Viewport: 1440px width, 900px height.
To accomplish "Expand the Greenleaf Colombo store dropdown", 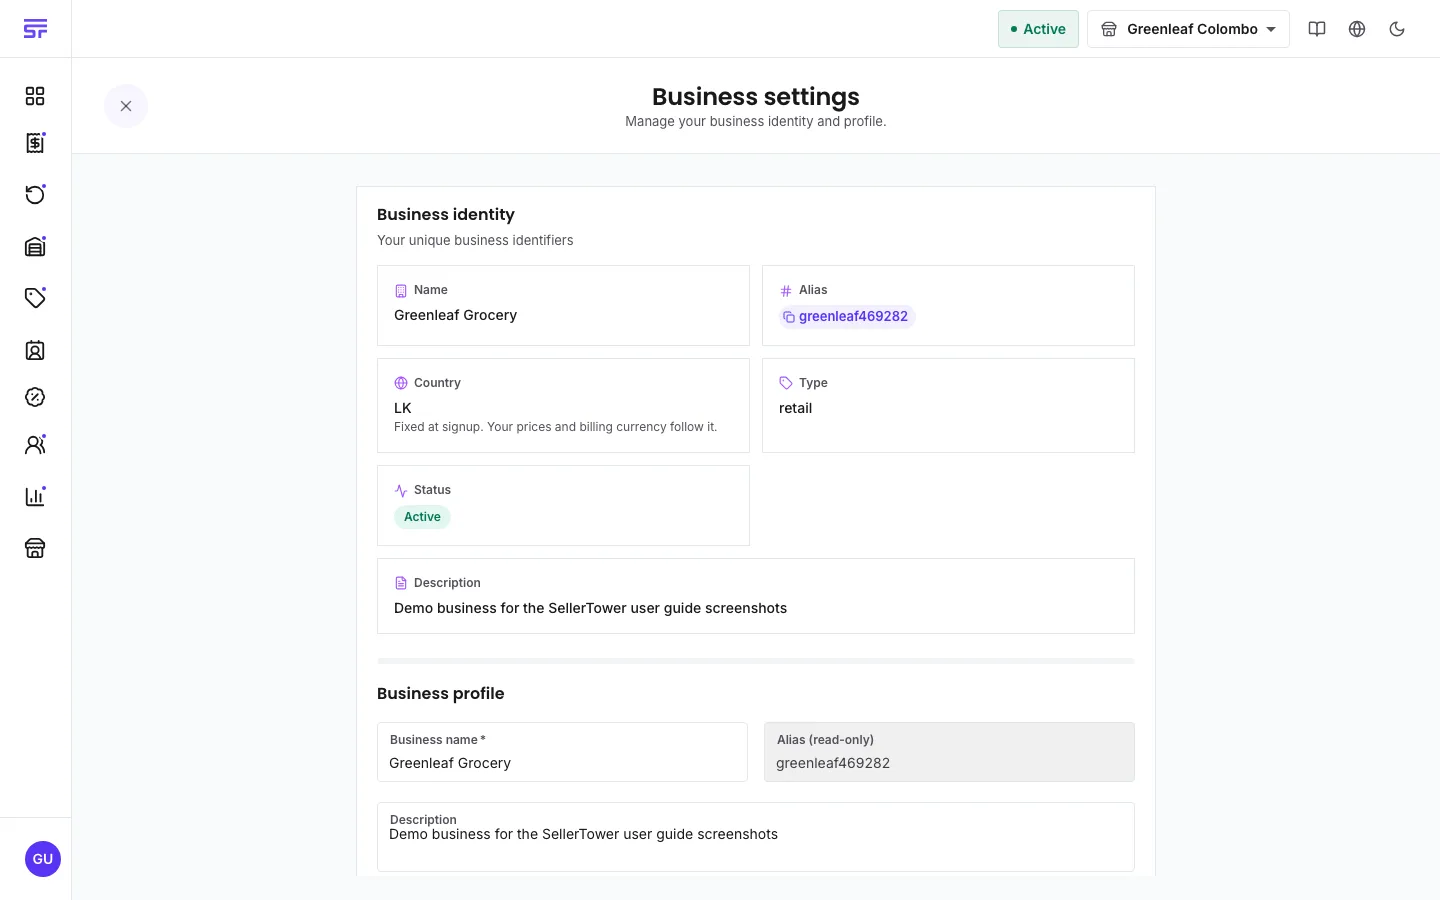I will [x=1188, y=29].
